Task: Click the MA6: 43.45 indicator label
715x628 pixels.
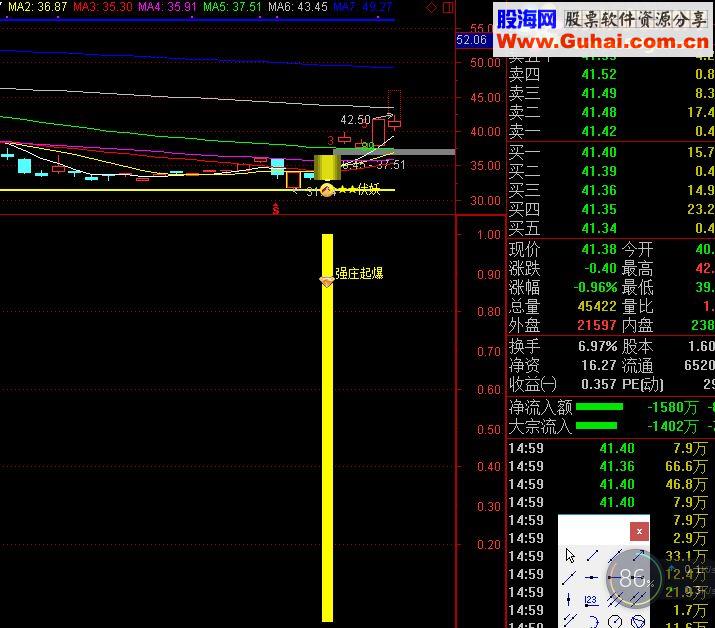Action: 298,7
